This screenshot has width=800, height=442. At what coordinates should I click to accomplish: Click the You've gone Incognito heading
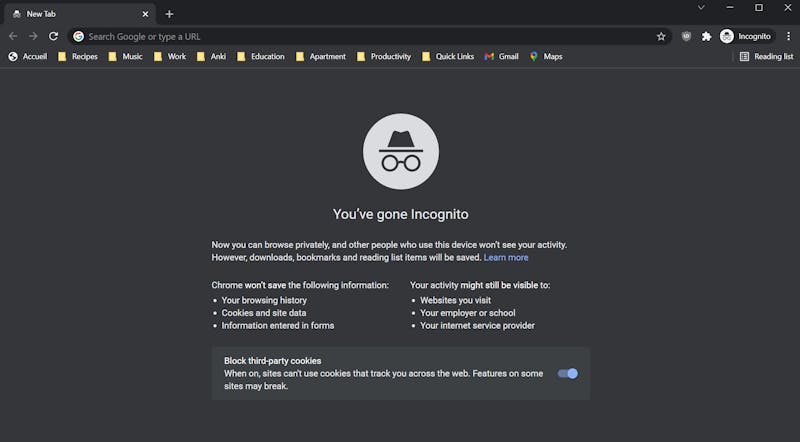point(401,214)
